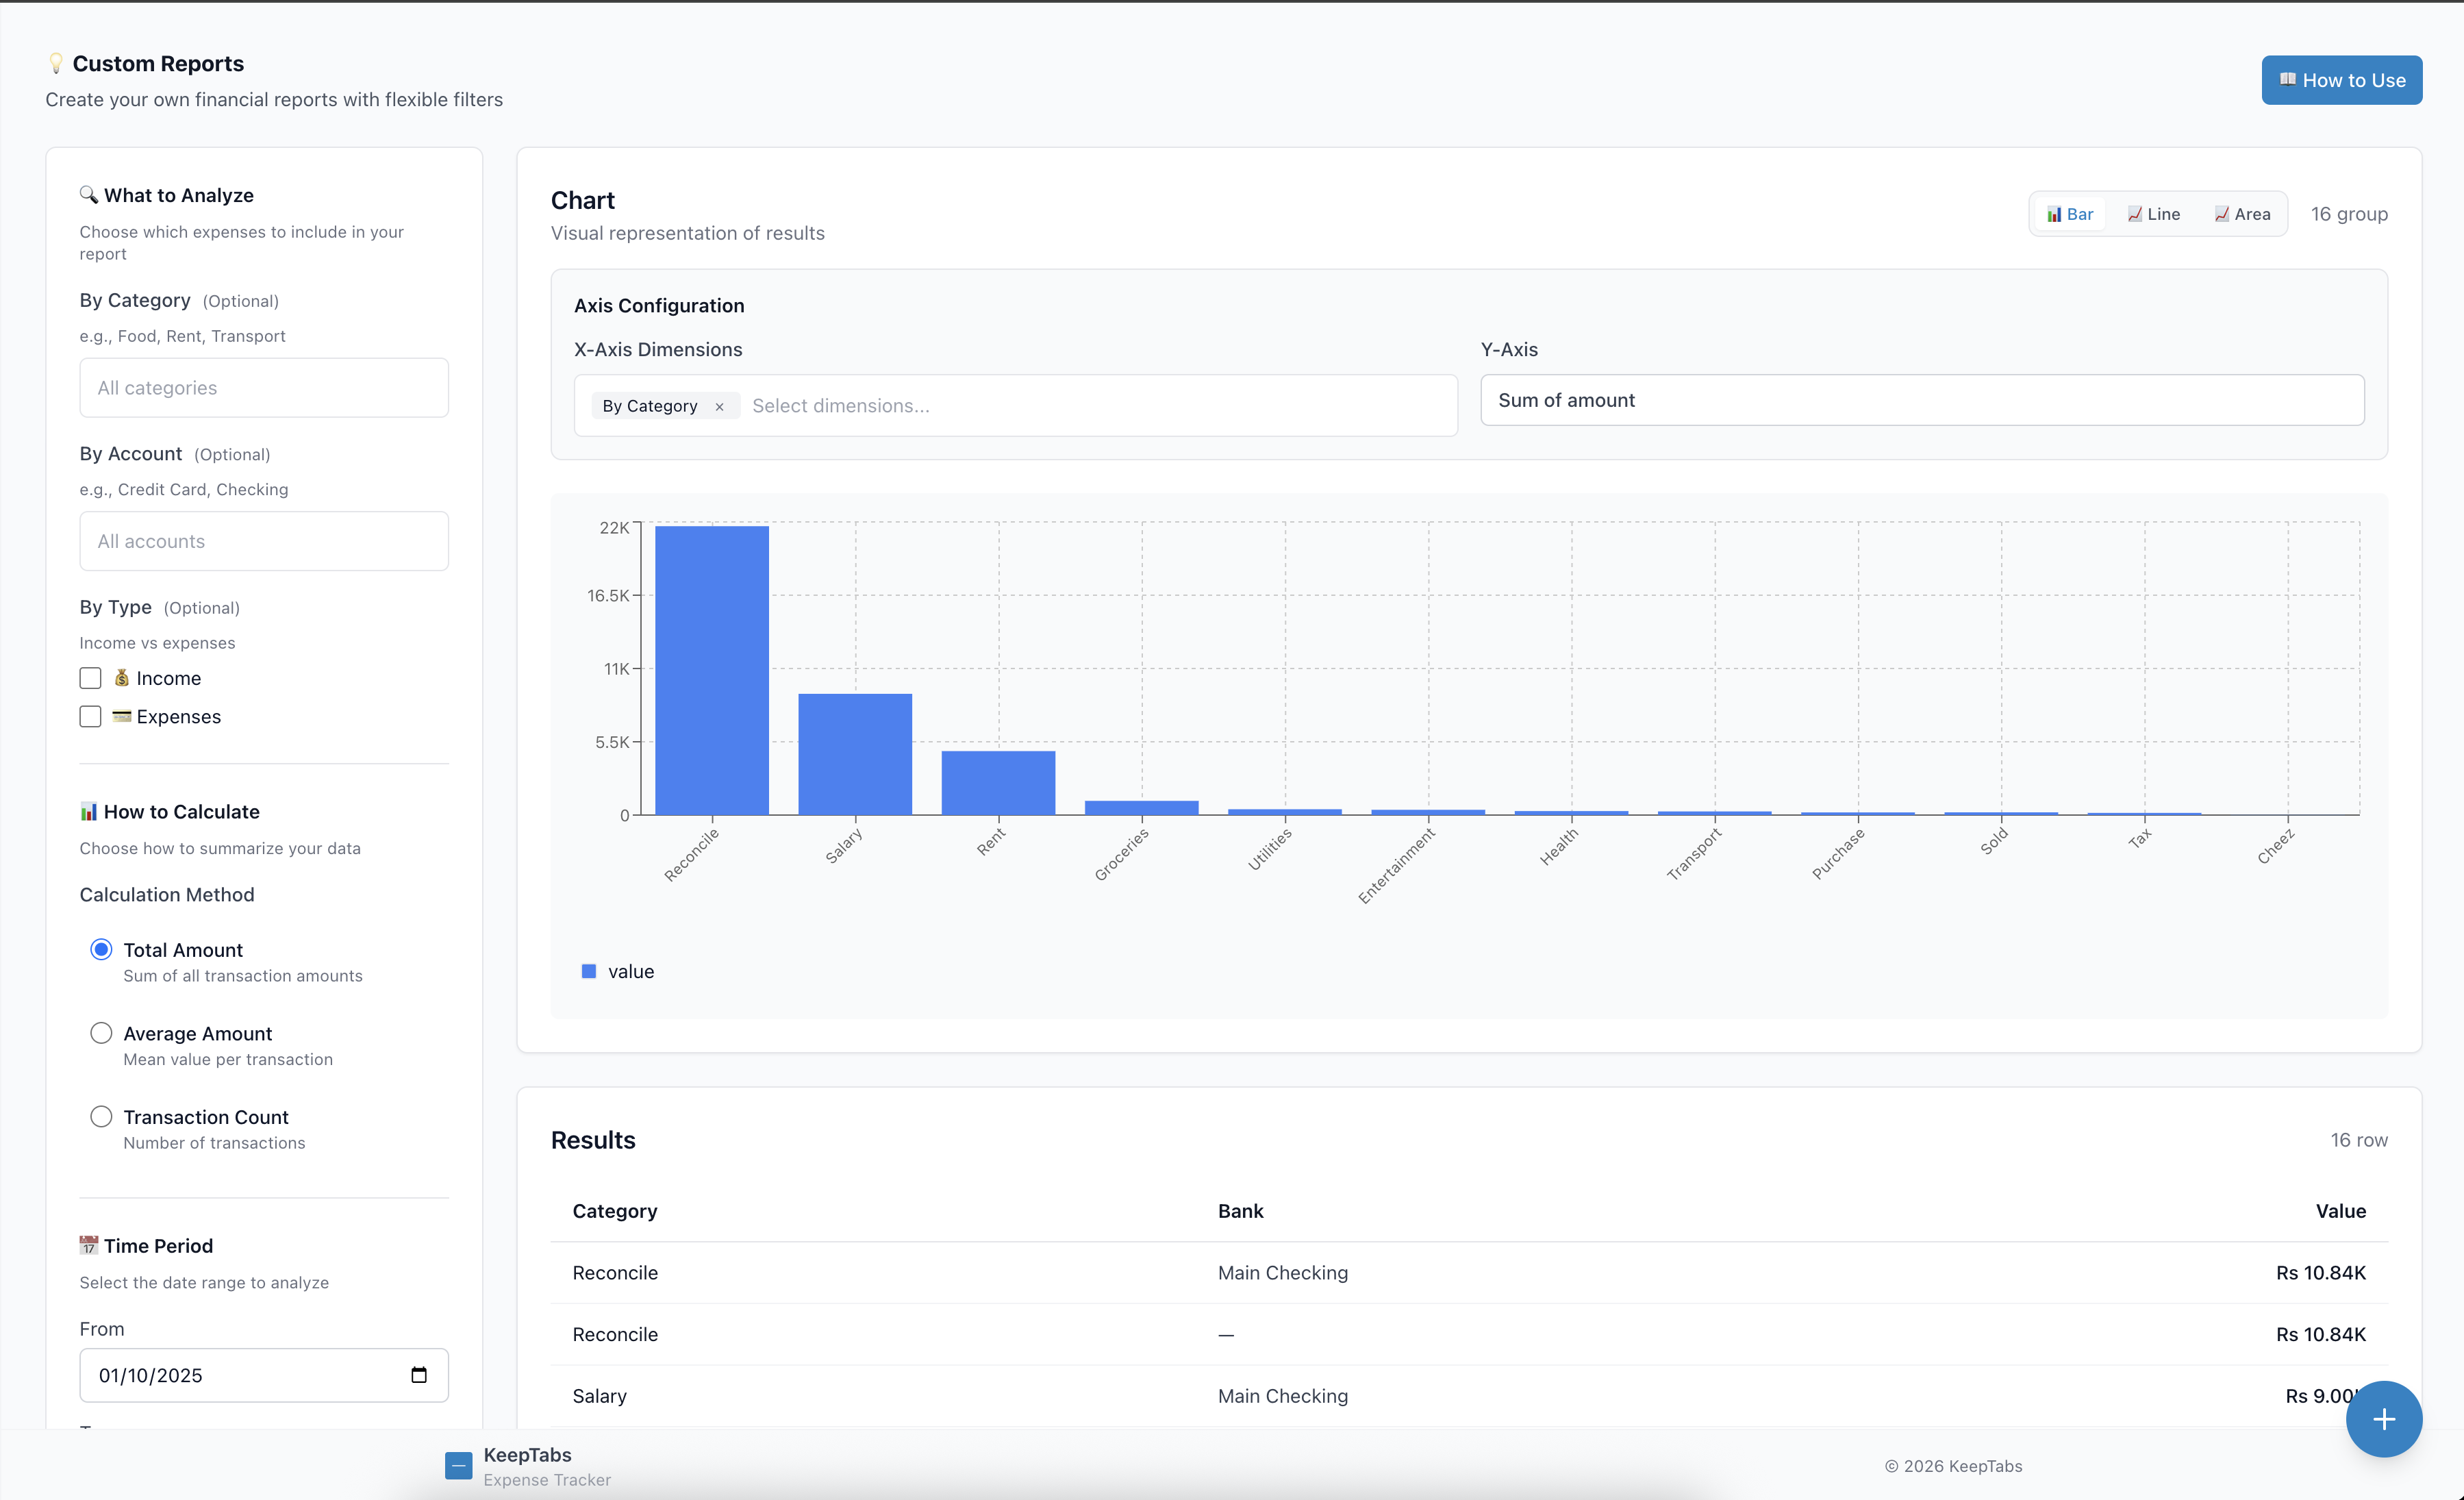
Task: Open the All categories dropdown
Action: (x=263, y=388)
